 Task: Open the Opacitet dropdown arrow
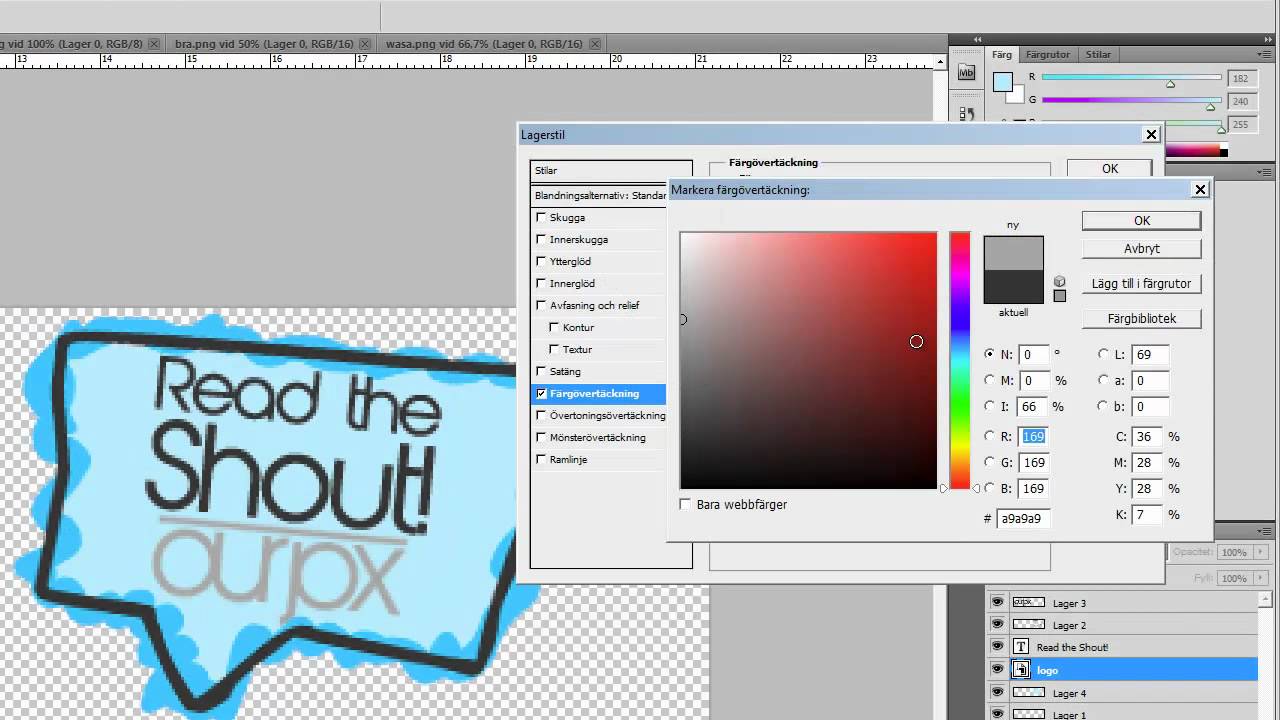(1261, 552)
